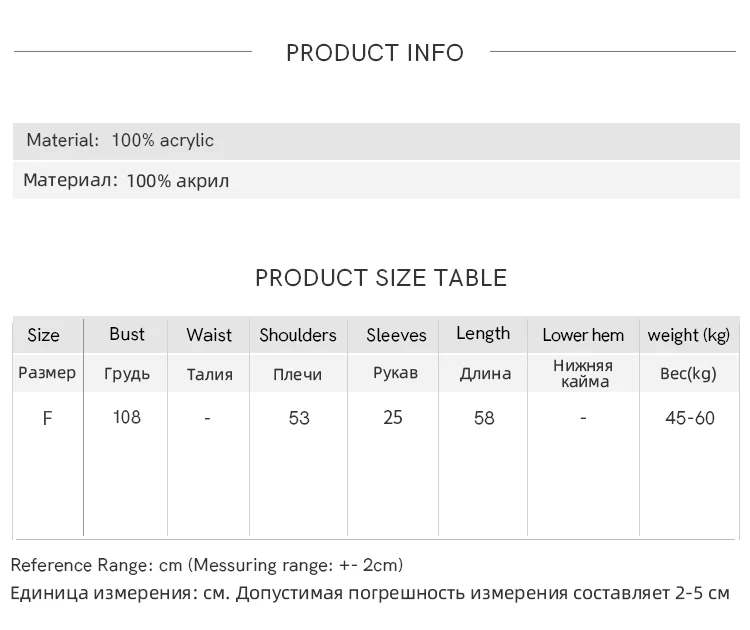Image resolution: width=750 pixels, height=630 pixels.
Task: Click the PRODUCT INFO heading
Action: (375, 53)
